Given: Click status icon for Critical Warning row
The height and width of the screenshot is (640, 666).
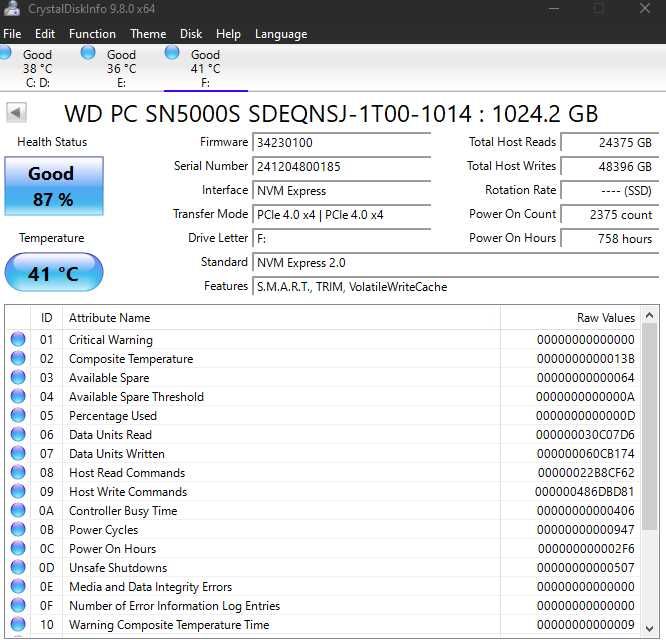Looking at the screenshot, I should [x=18, y=339].
